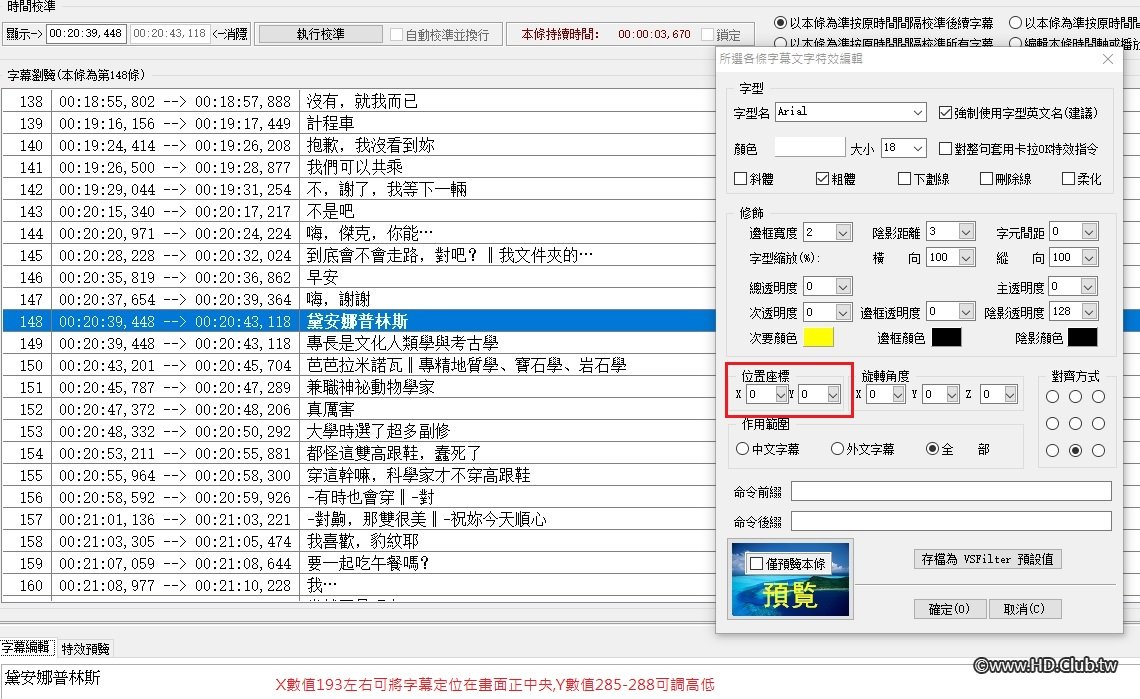Open the 字型名 Arial font dropdown
Image resolution: width=1140 pixels, height=699 pixels.
point(918,112)
